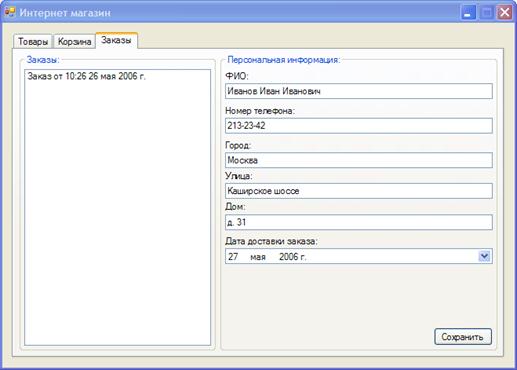
Task: Click the Дом field containing д. 31
Action: [x=359, y=222]
